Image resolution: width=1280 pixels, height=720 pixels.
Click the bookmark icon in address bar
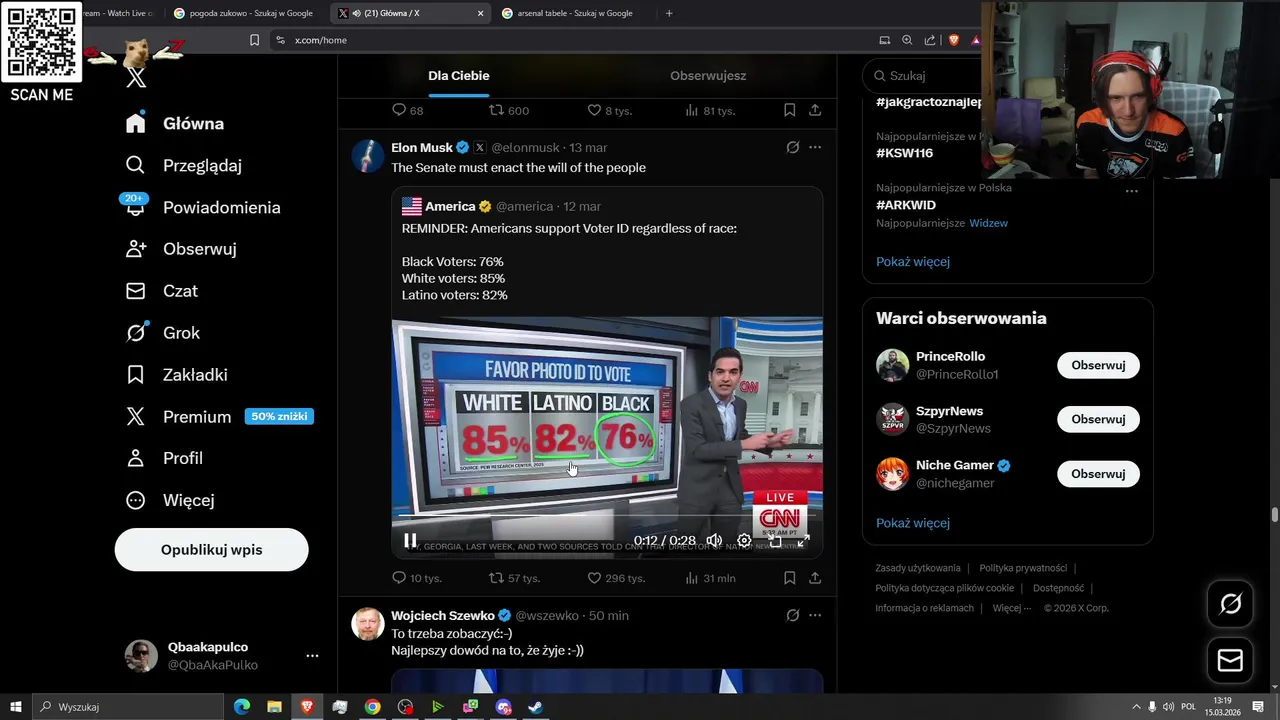(254, 40)
